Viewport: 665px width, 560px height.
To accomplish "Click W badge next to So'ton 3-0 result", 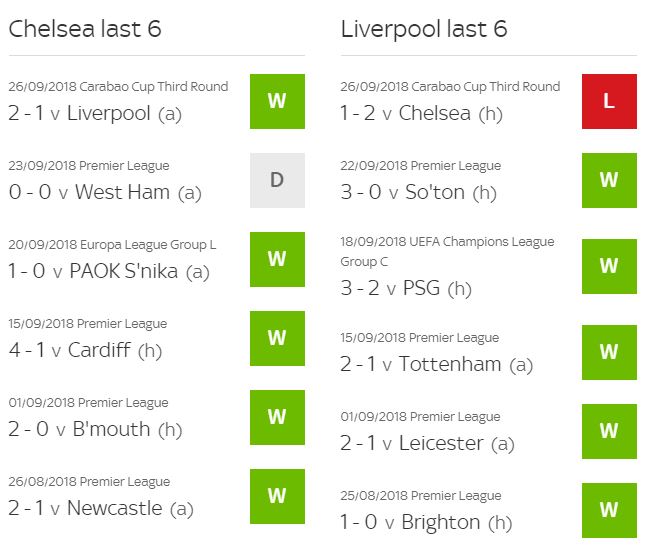I will coord(609,180).
